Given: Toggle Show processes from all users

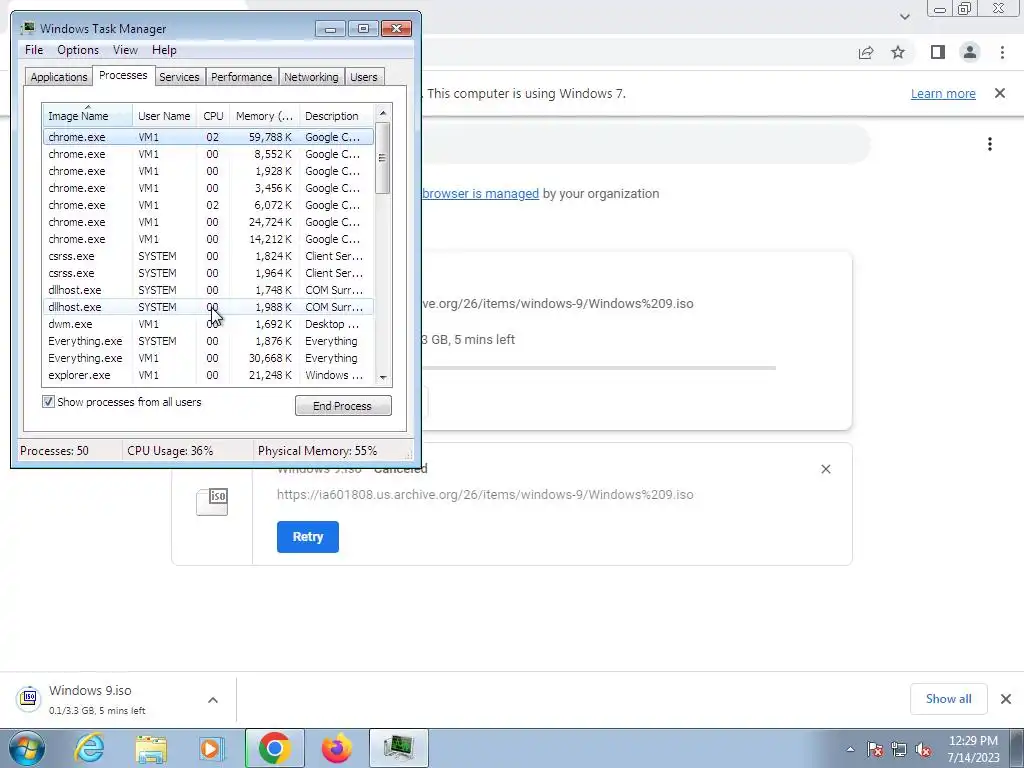Looking at the screenshot, I should (x=48, y=402).
